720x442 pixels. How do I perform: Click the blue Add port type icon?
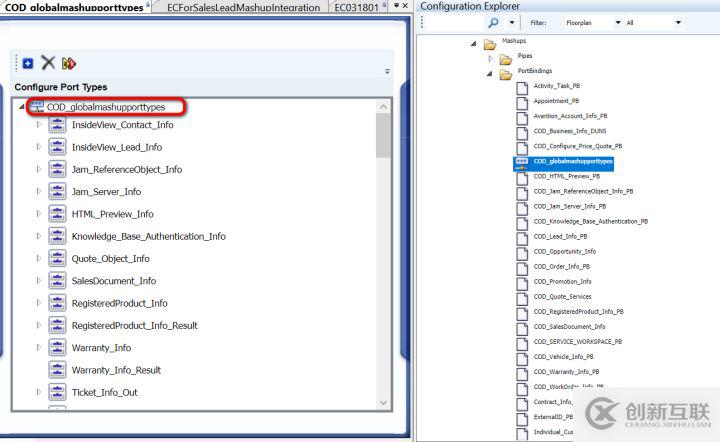pos(28,63)
